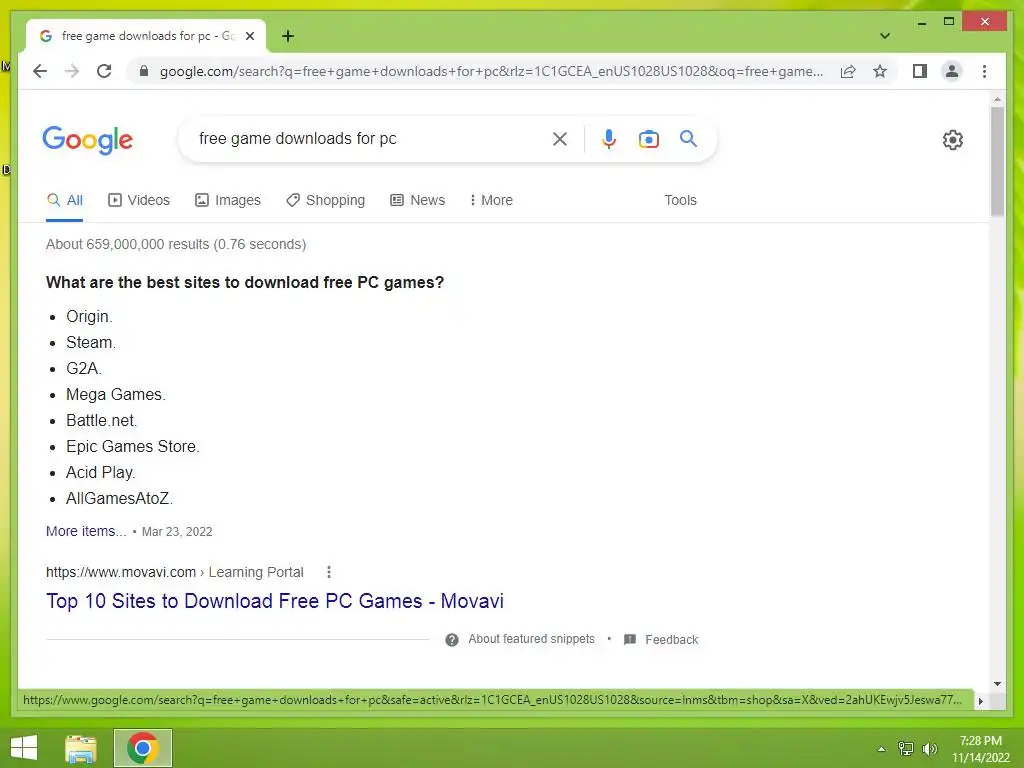Click the question mark snippet icon
1024x768 pixels.
pyautogui.click(x=452, y=640)
